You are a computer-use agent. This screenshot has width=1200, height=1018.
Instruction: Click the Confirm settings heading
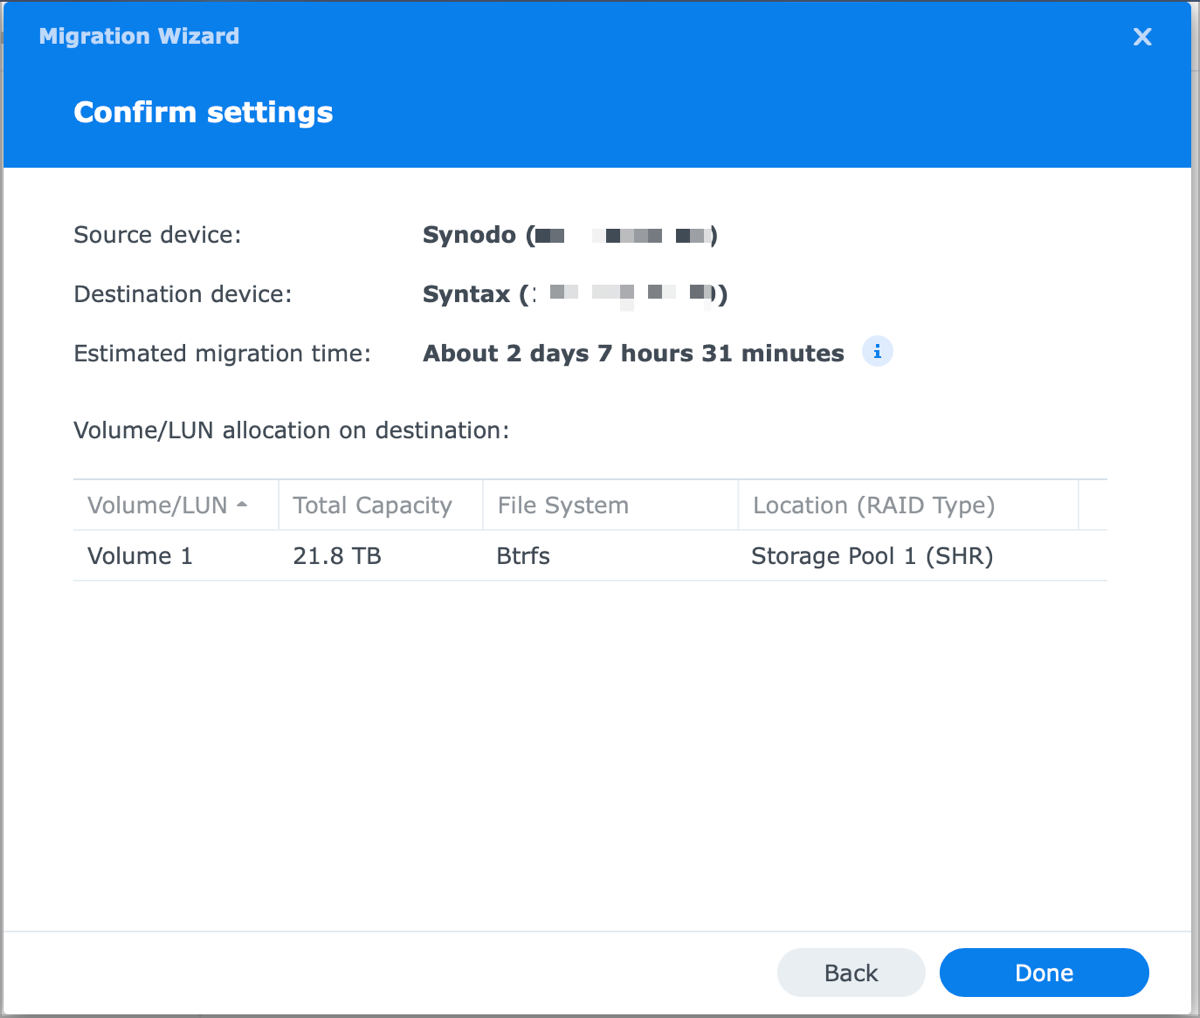[203, 112]
